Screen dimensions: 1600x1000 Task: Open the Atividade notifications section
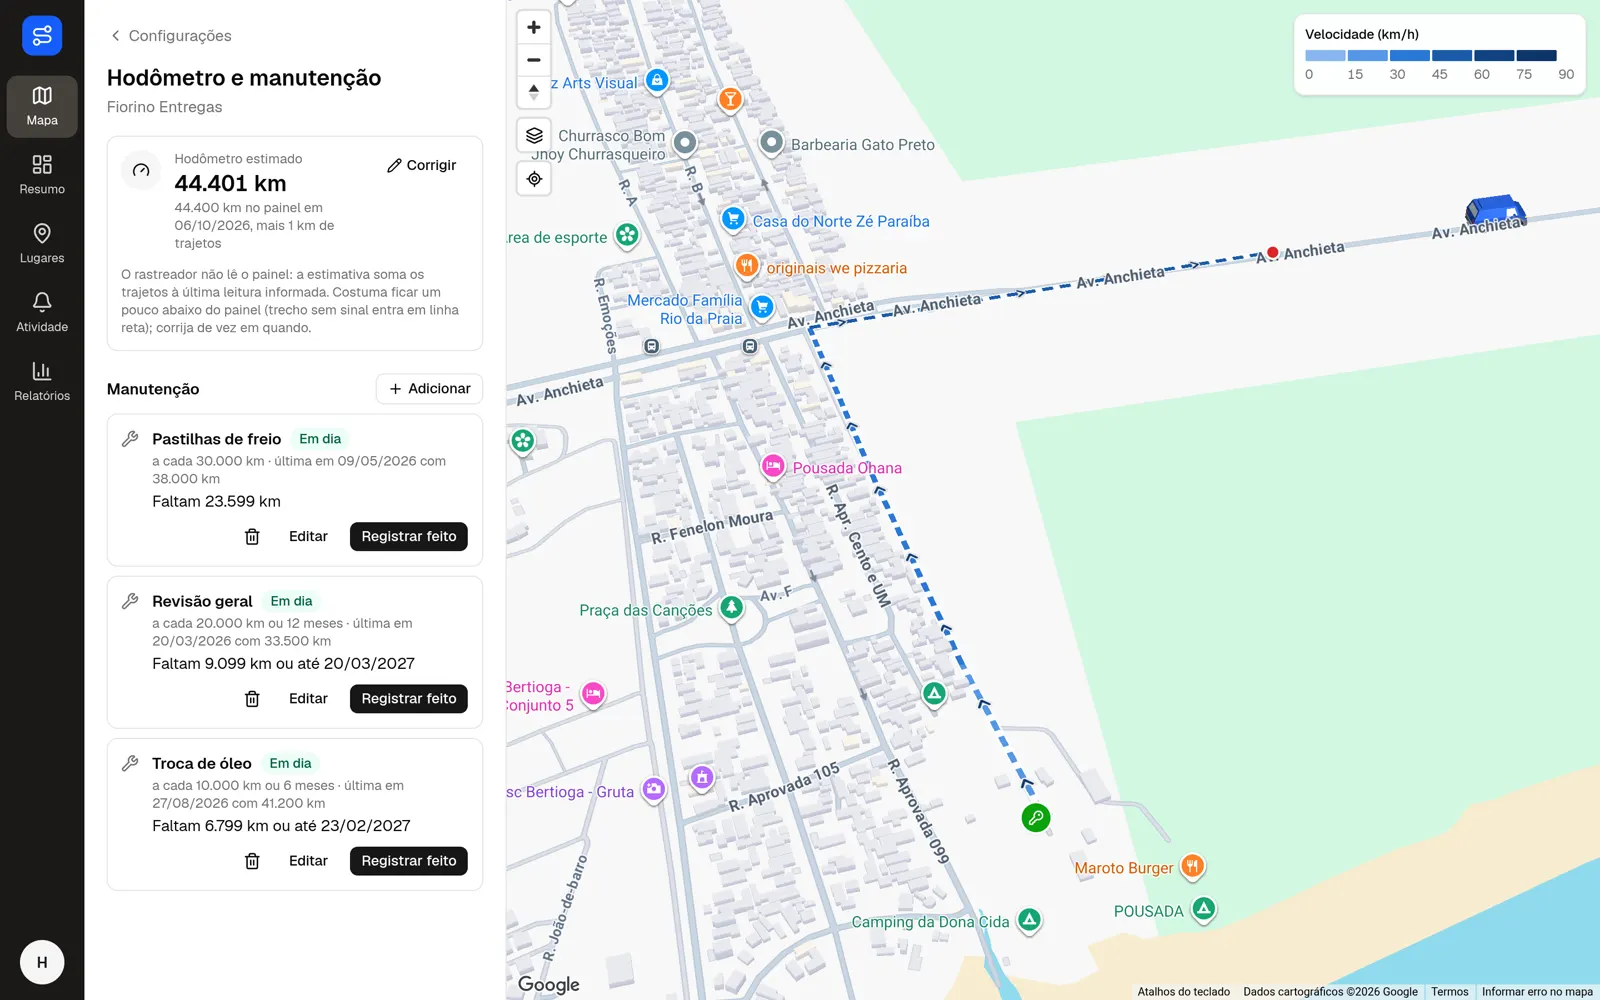[x=42, y=313]
